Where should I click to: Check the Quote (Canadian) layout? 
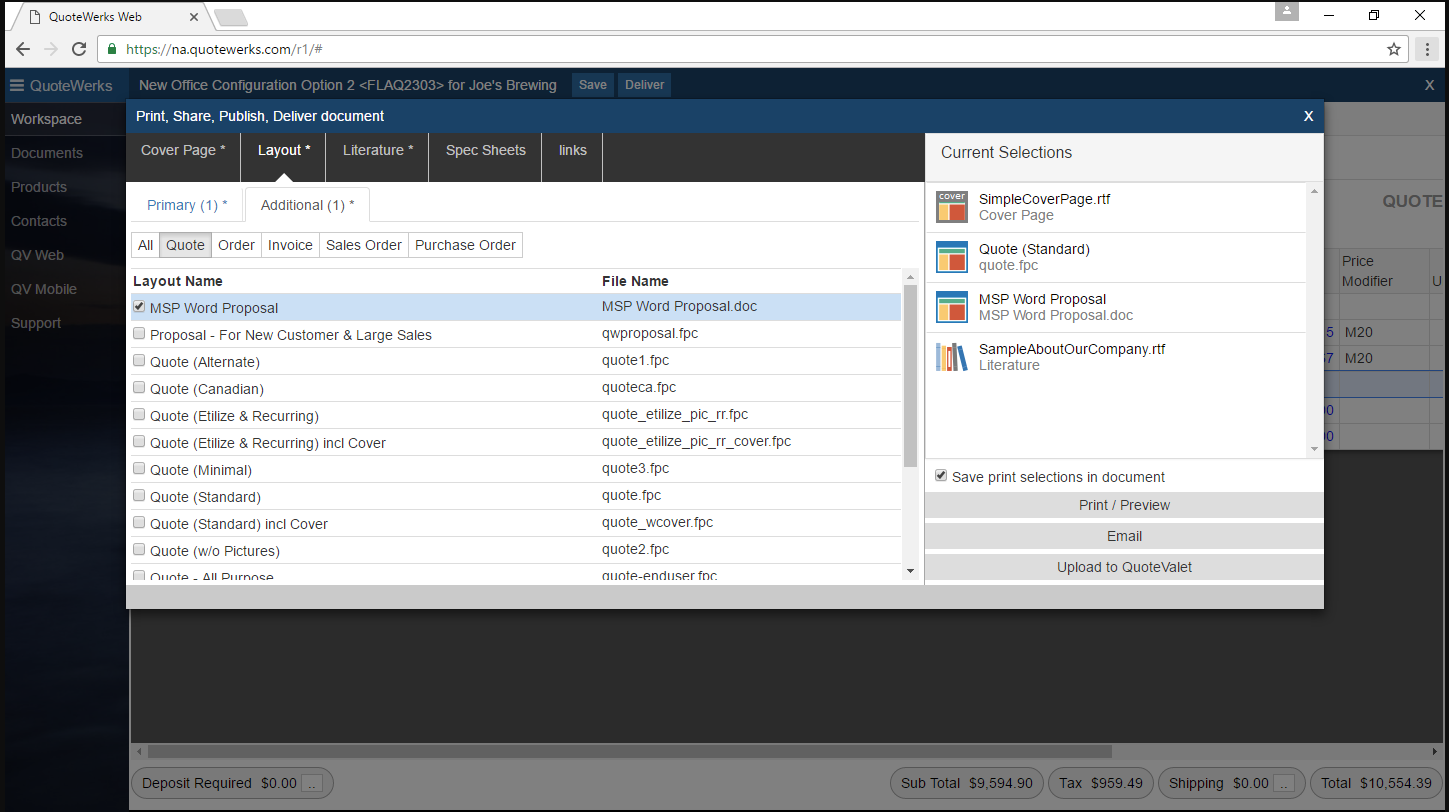click(139, 388)
